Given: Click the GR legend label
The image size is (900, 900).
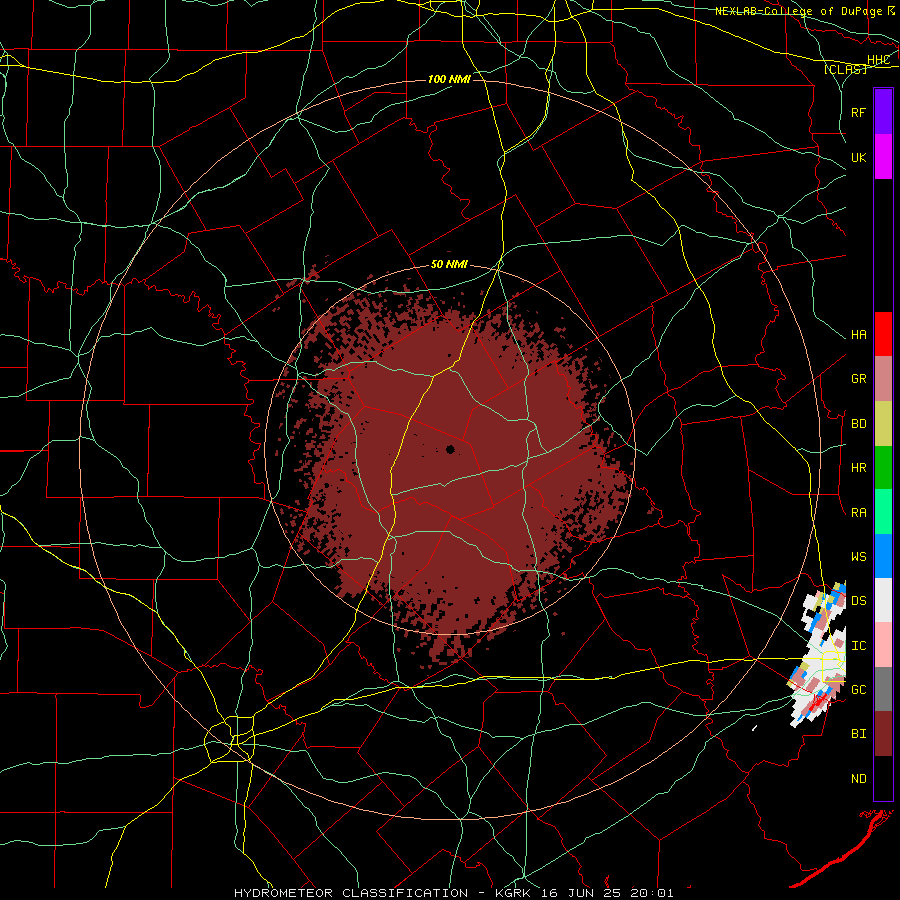Looking at the screenshot, I should 859,379.
